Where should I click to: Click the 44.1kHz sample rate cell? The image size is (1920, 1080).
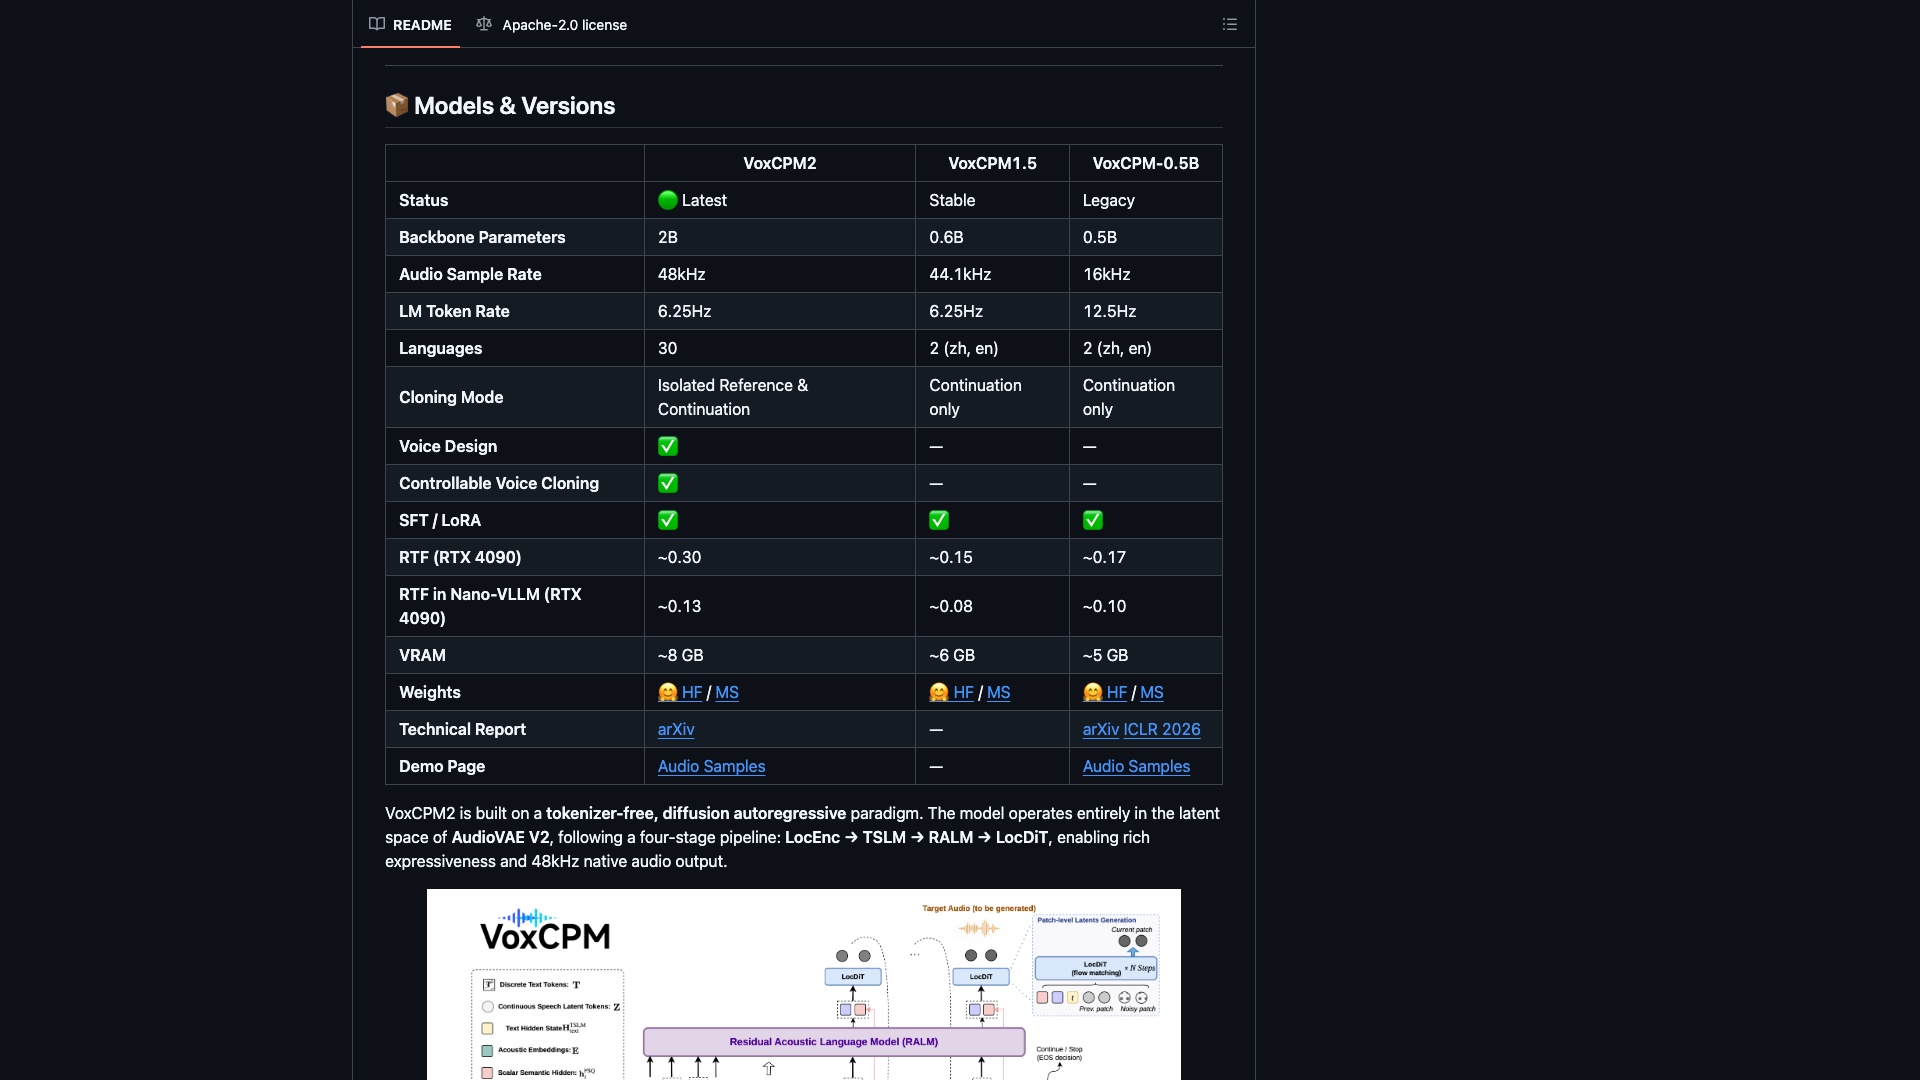coord(992,274)
